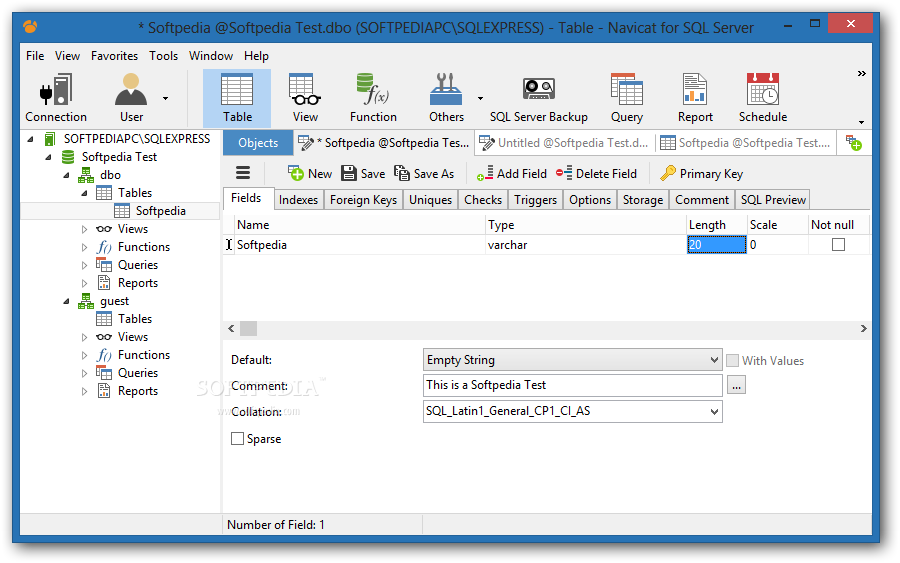Open the Favorites menu

[114, 56]
